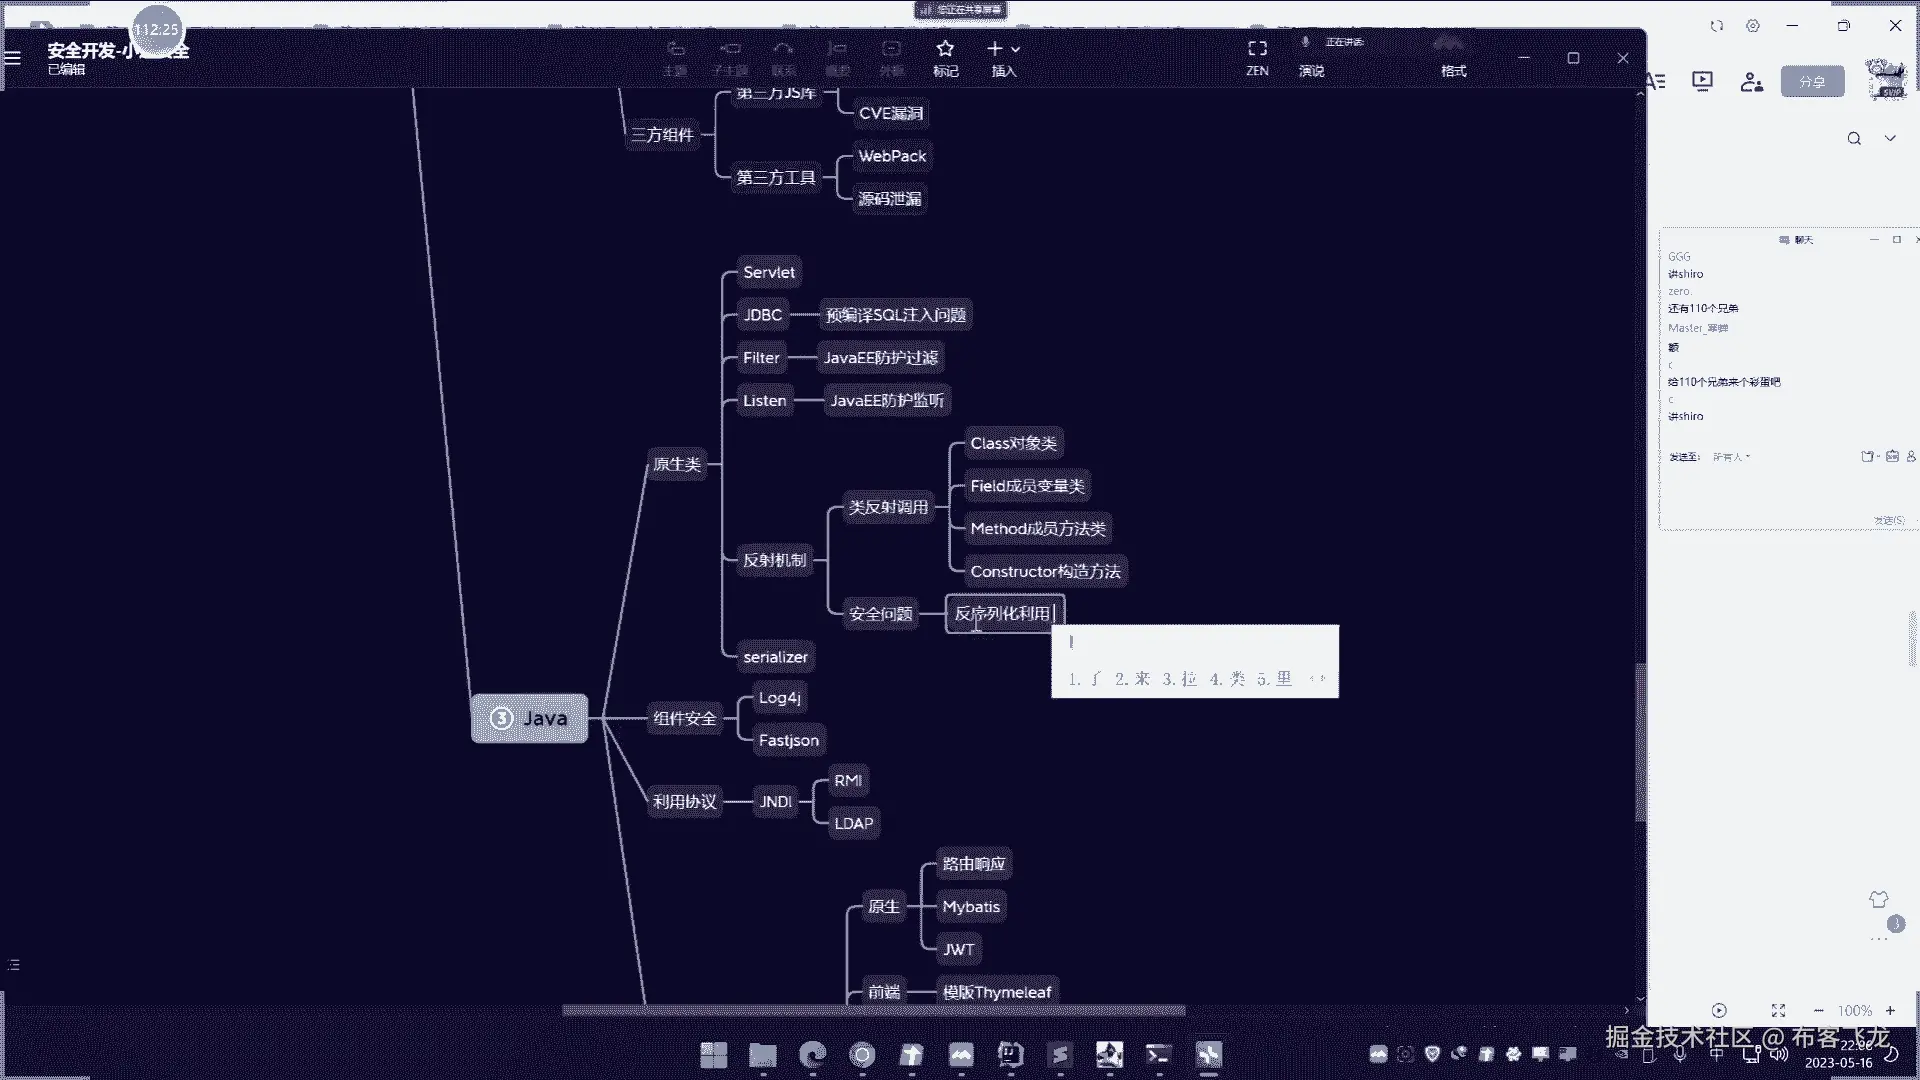Click the 分享 share button
The width and height of the screenshot is (1920, 1080).
1812,82
